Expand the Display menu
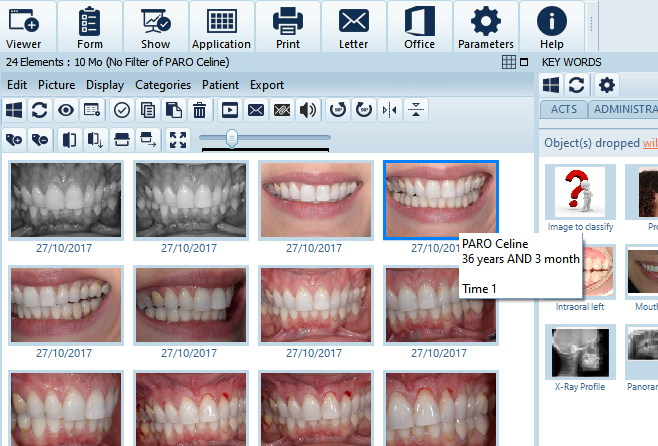This screenshot has width=658, height=446. pyautogui.click(x=105, y=85)
